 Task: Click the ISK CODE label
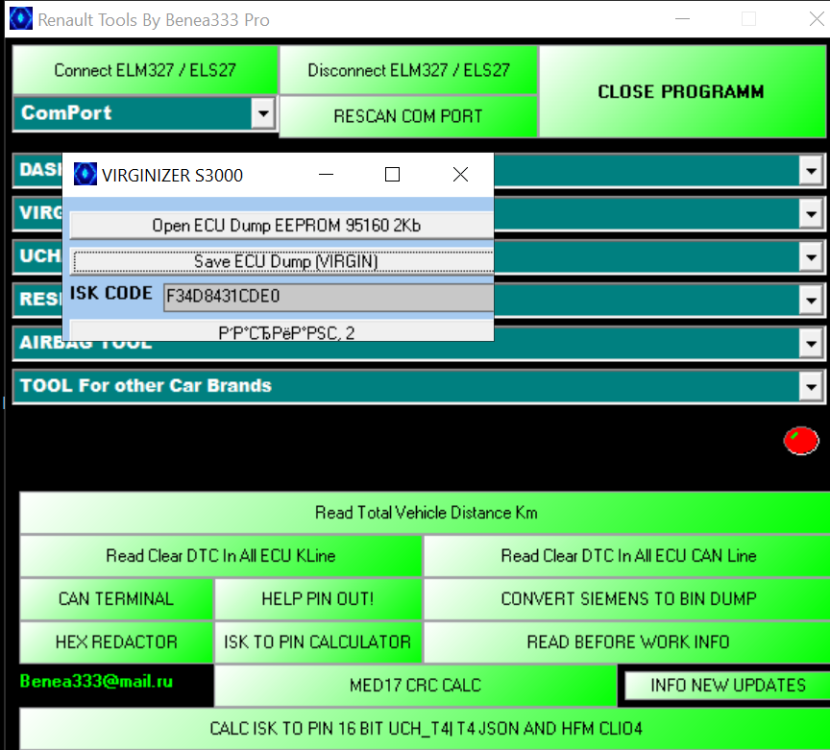pyautogui.click(x=111, y=293)
